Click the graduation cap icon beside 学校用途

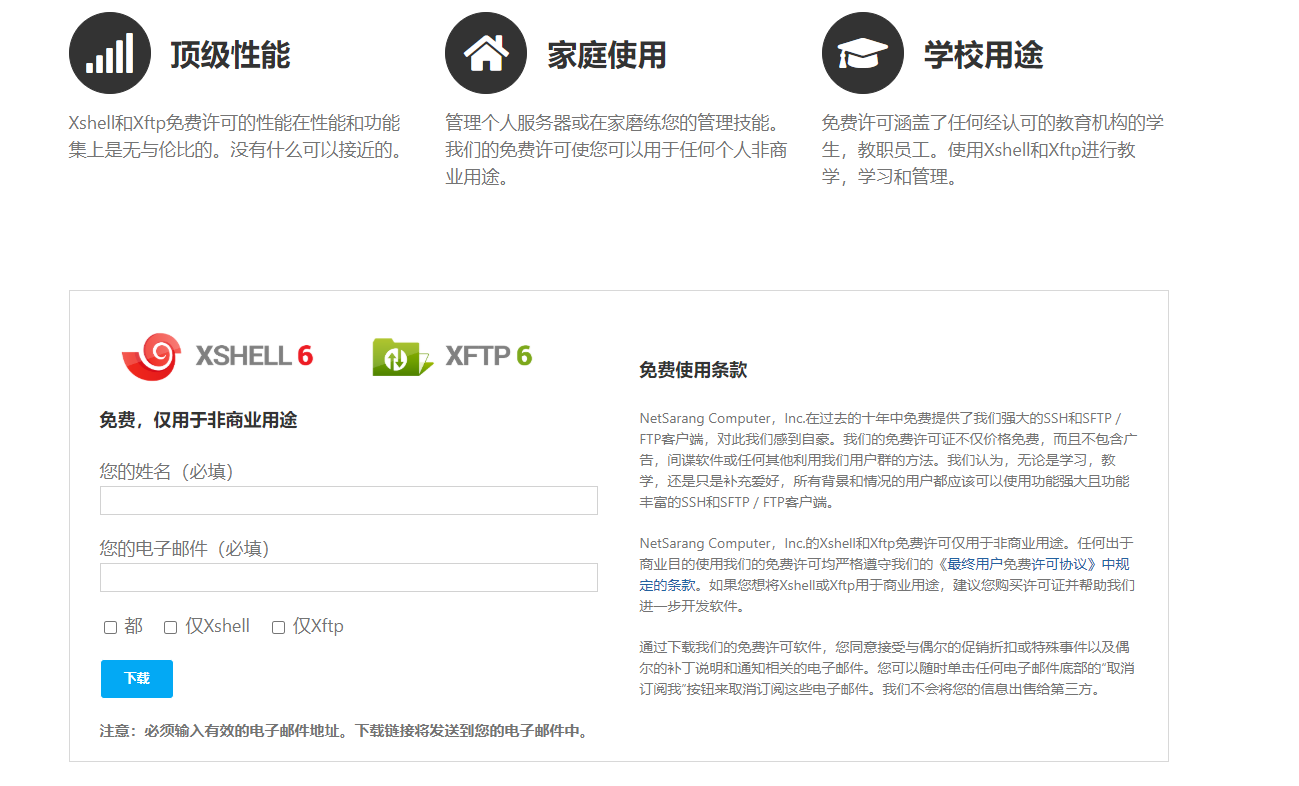[x=863, y=53]
